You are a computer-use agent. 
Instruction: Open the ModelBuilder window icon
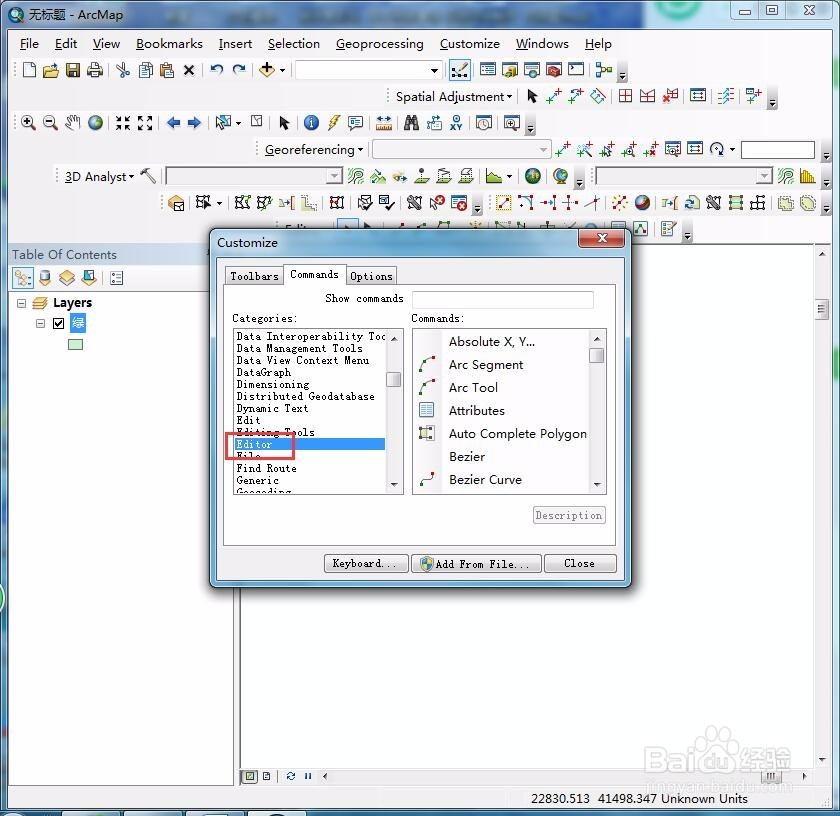point(604,70)
